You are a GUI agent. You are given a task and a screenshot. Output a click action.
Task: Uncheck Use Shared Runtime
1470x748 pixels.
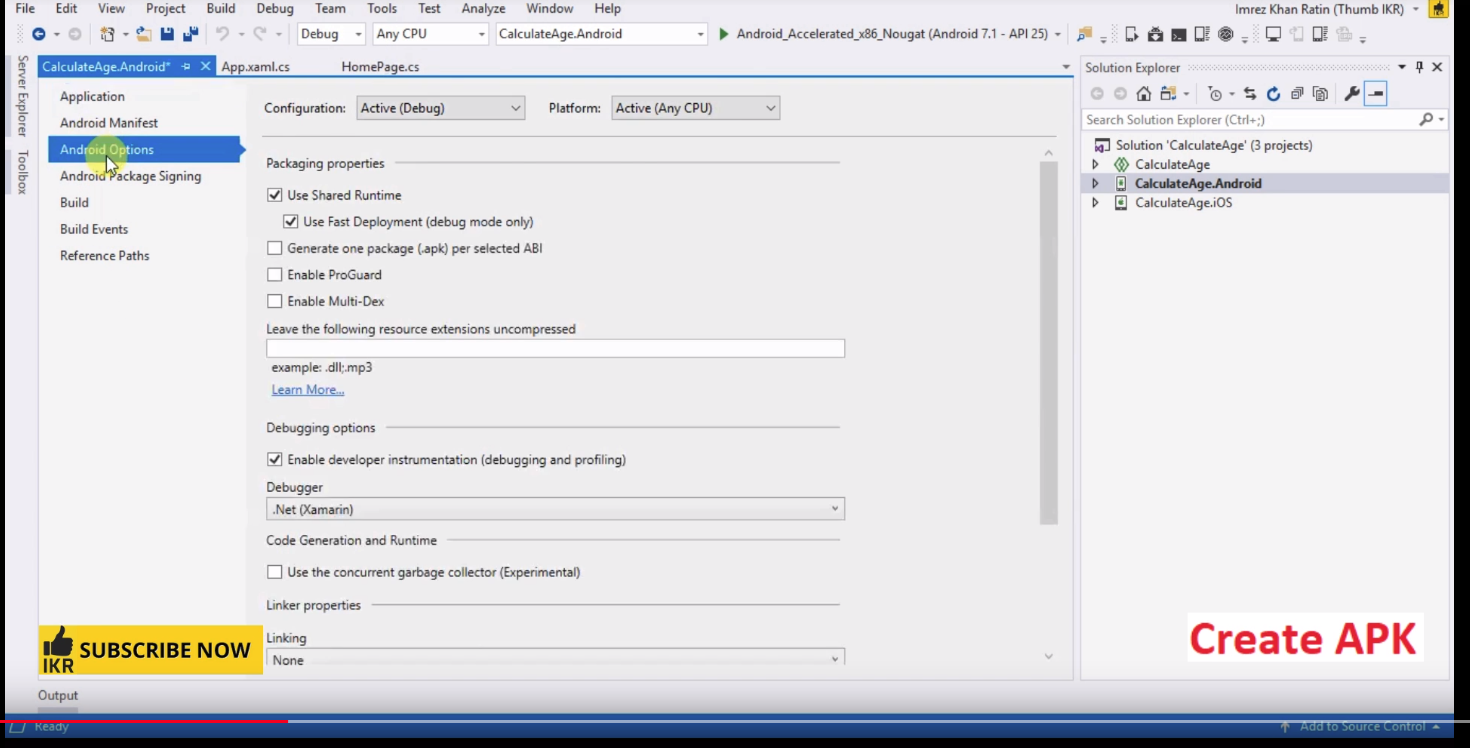[275, 195]
